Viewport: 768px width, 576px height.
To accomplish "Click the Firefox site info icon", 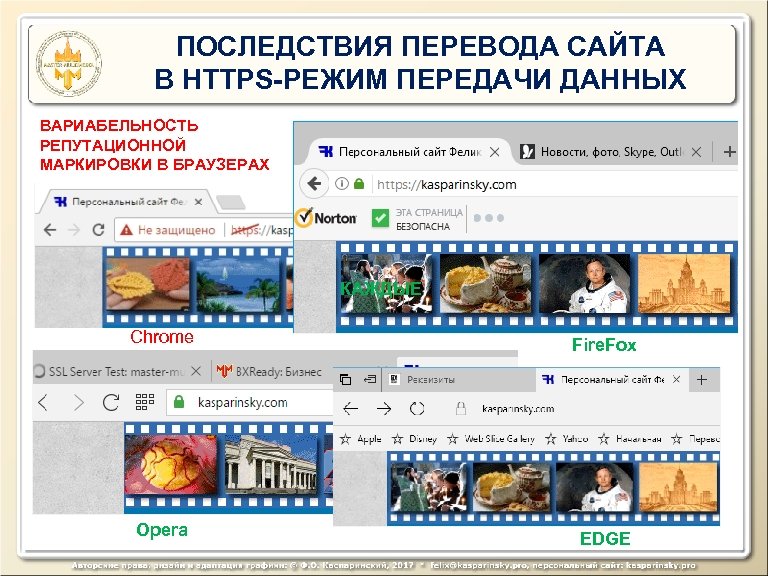I will 341,184.
